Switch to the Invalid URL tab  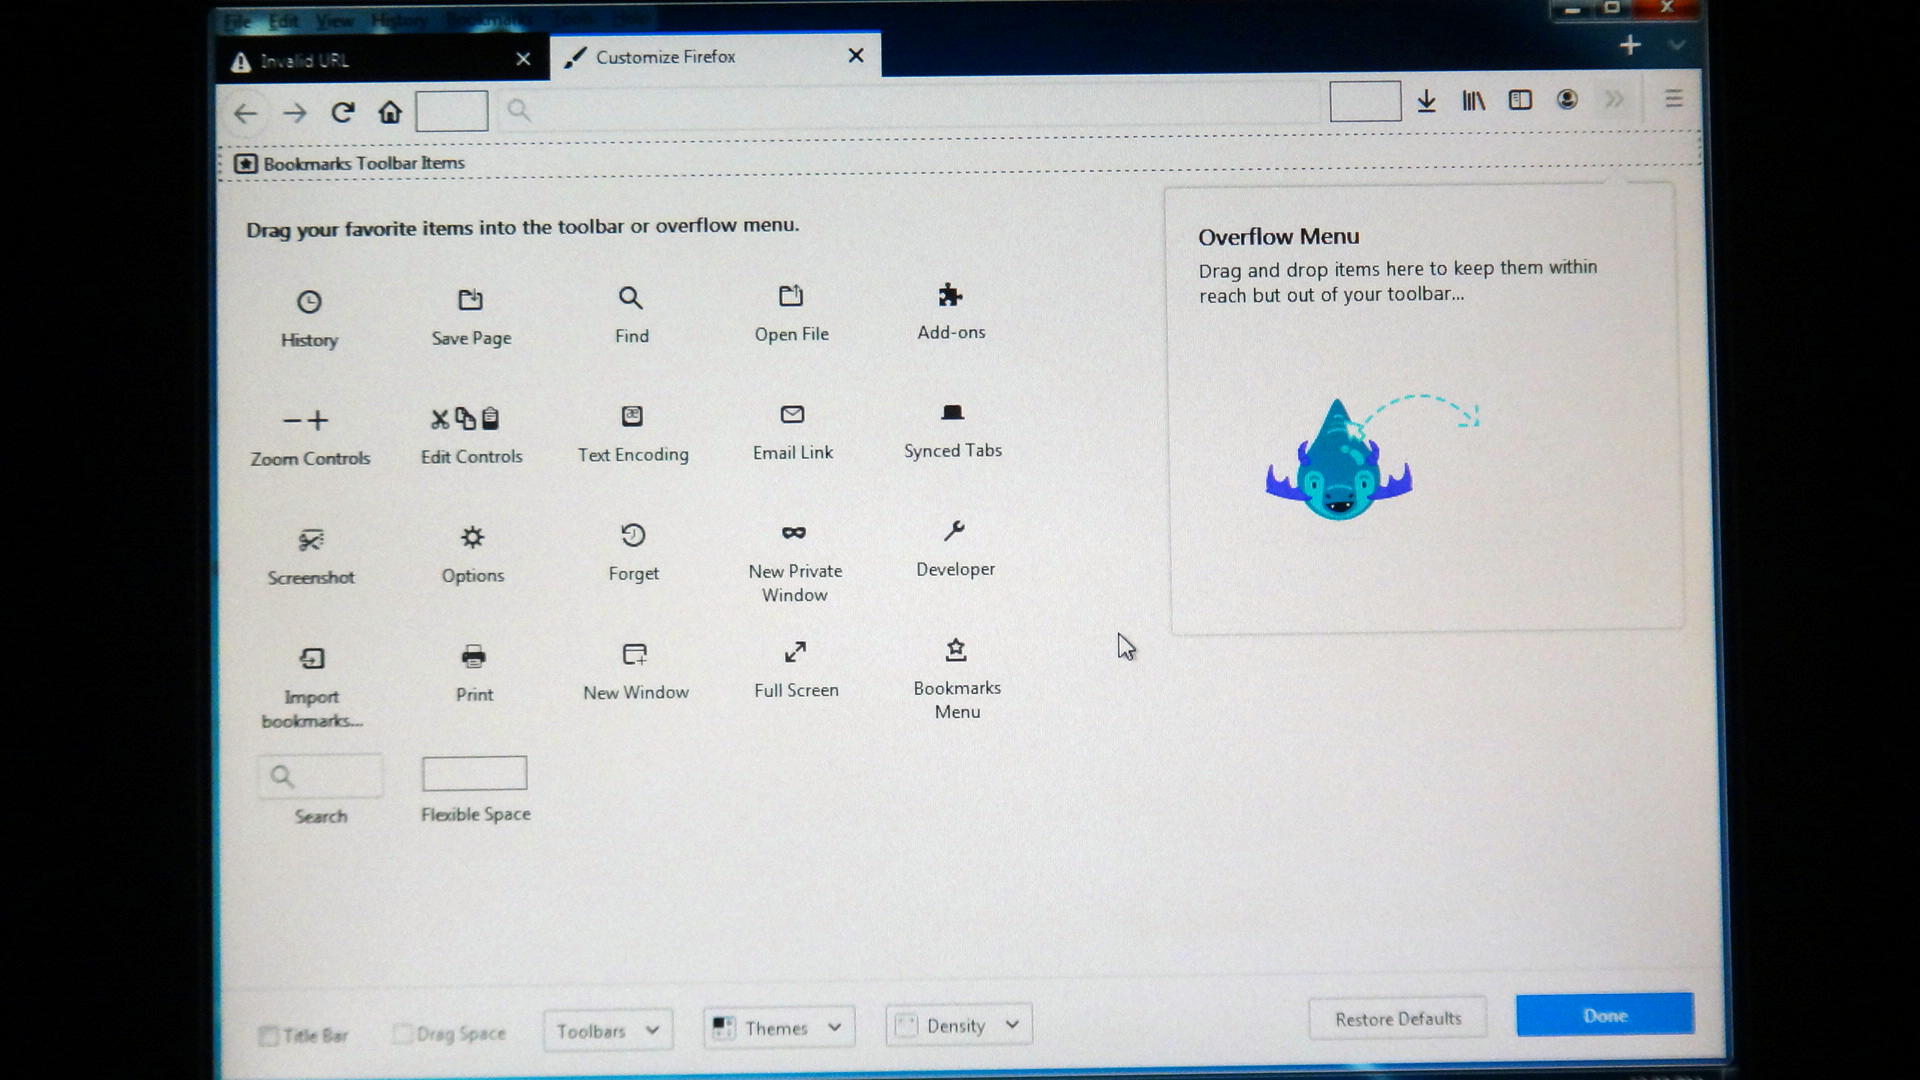380,61
